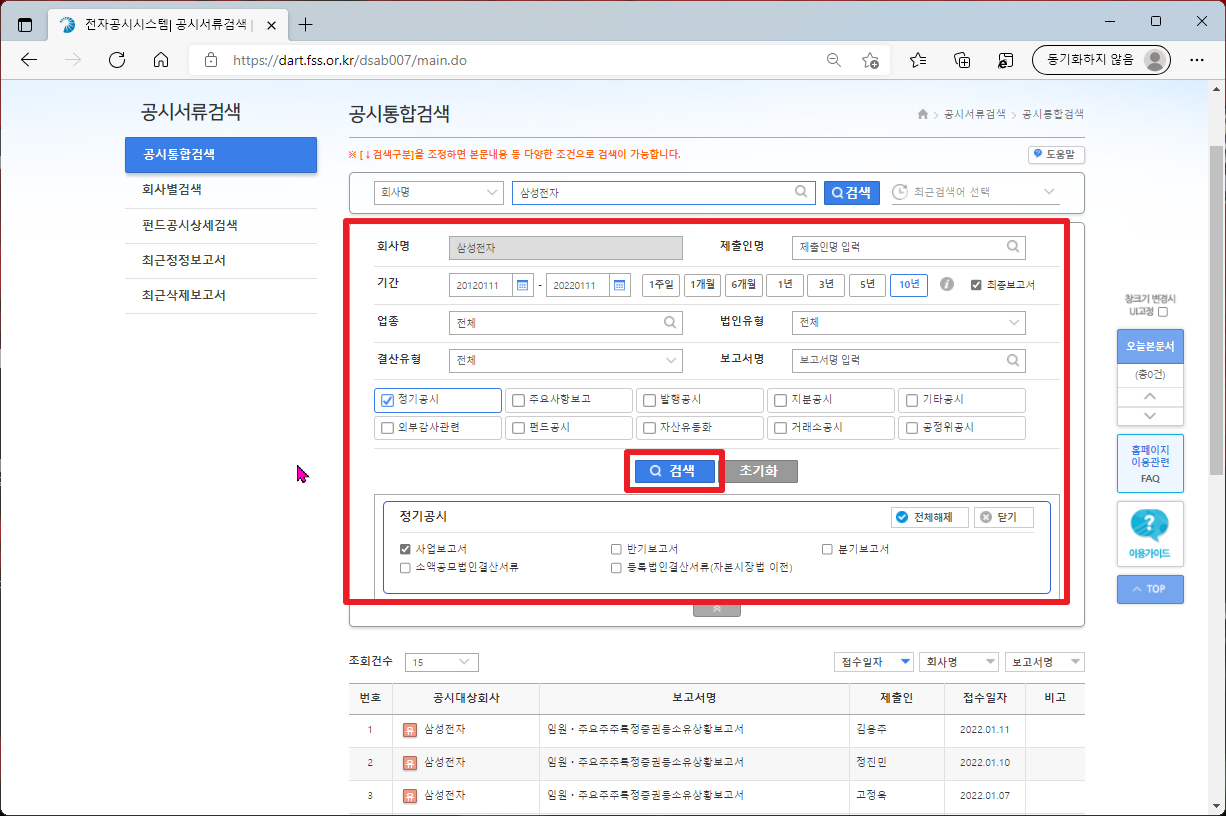Click the magnifier in 보고서명 field
Viewport: 1226px width, 816px height.
coord(1013,360)
